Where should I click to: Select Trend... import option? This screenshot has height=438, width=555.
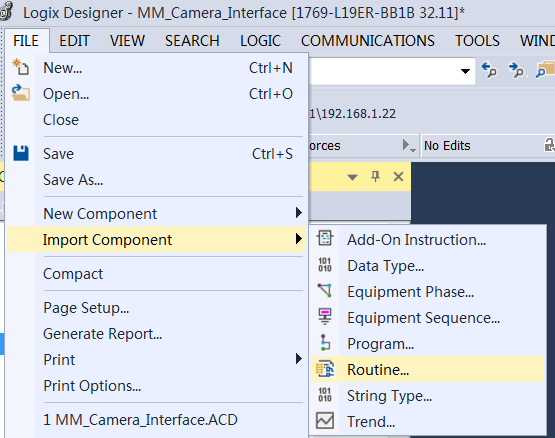point(428,421)
